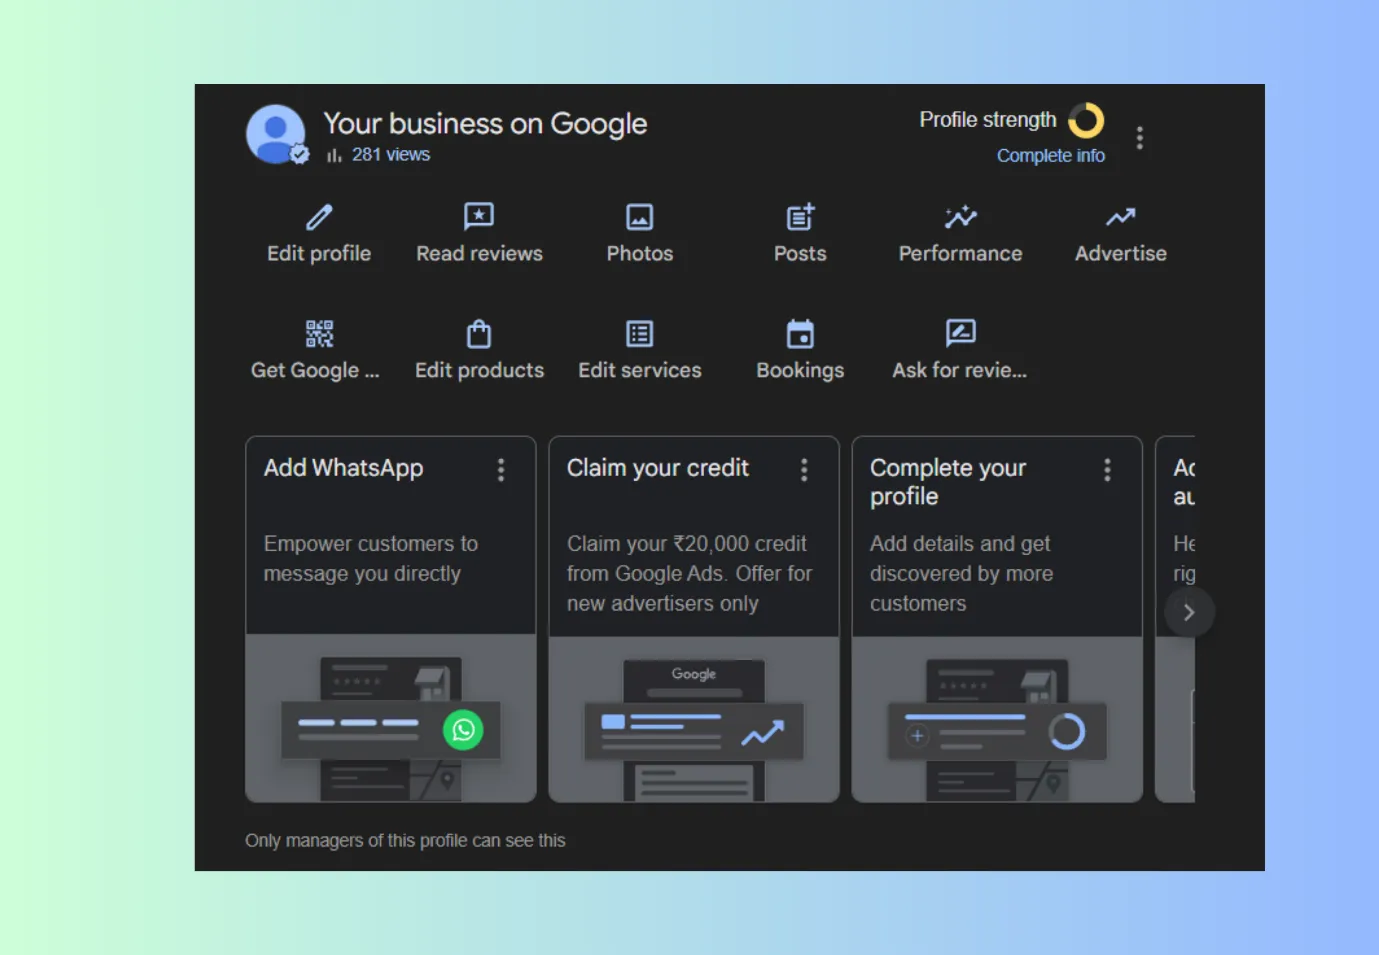Open Edit profile pencil icon
The image size is (1379, 955).
point(319,217)
